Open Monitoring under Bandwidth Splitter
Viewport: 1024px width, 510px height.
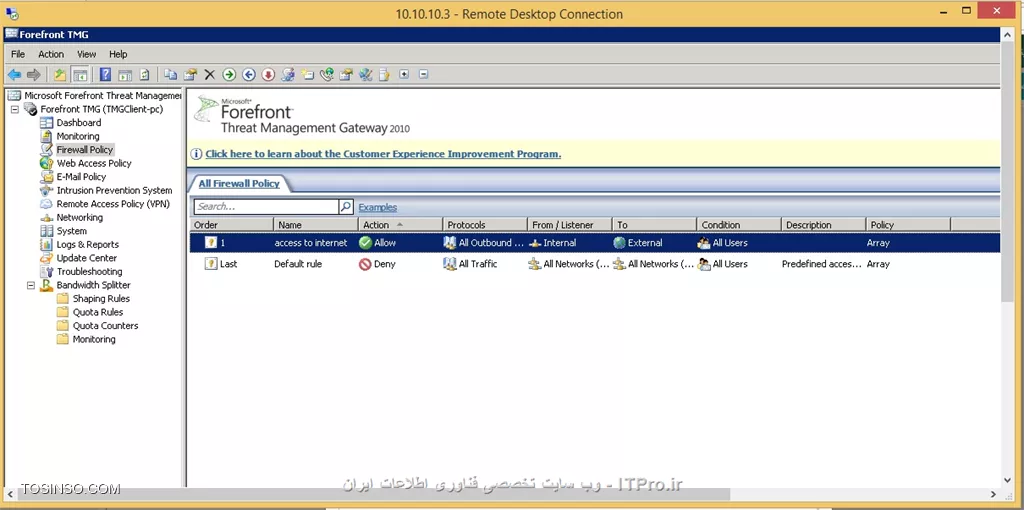tap(94, 340)
